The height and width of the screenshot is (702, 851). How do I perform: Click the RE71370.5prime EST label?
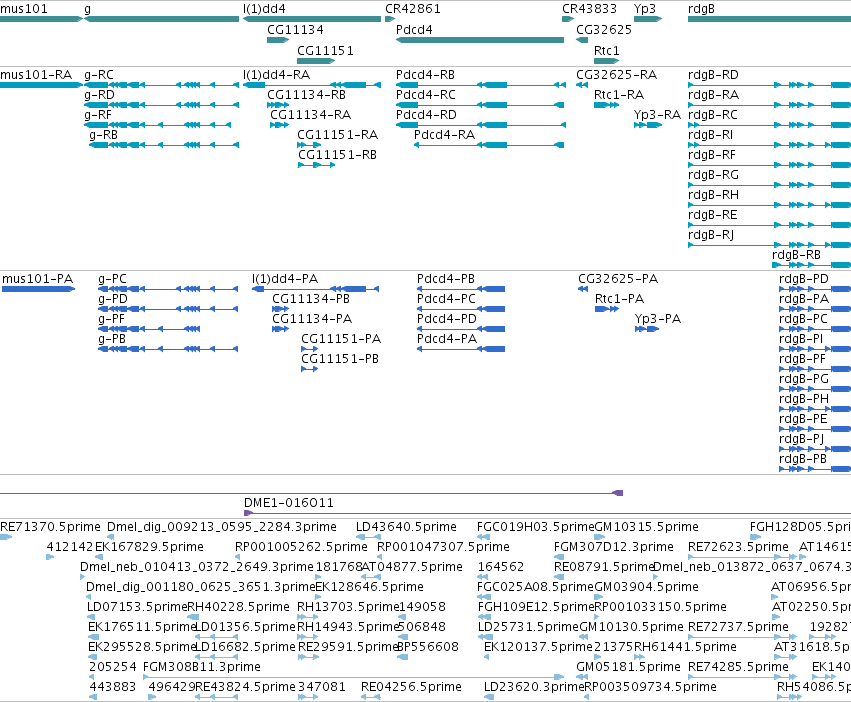click(50, 527)
